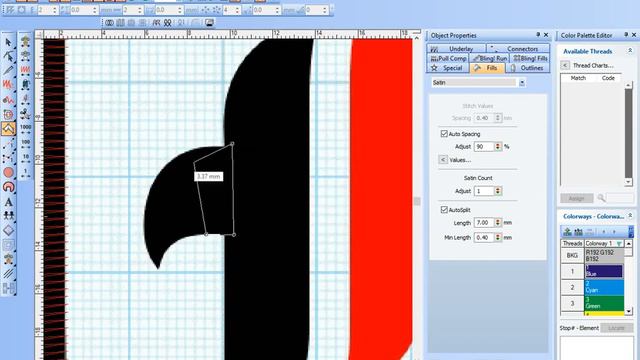
Task: Pin the Object Properties panel
Action: coord(538,35)
